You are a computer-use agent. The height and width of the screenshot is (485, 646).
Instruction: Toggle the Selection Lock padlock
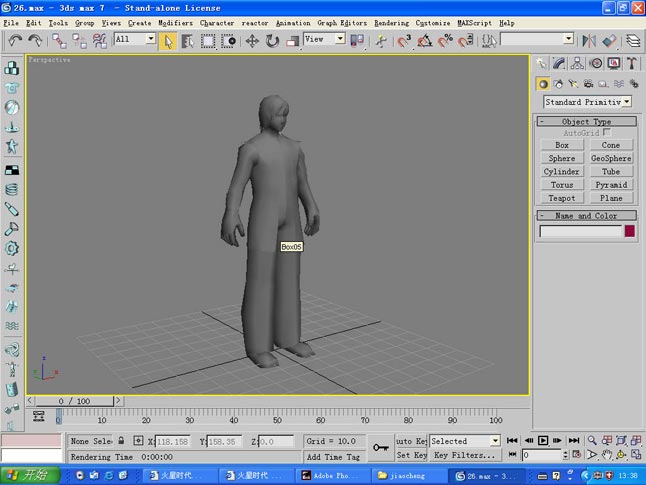tap(121, 440)
